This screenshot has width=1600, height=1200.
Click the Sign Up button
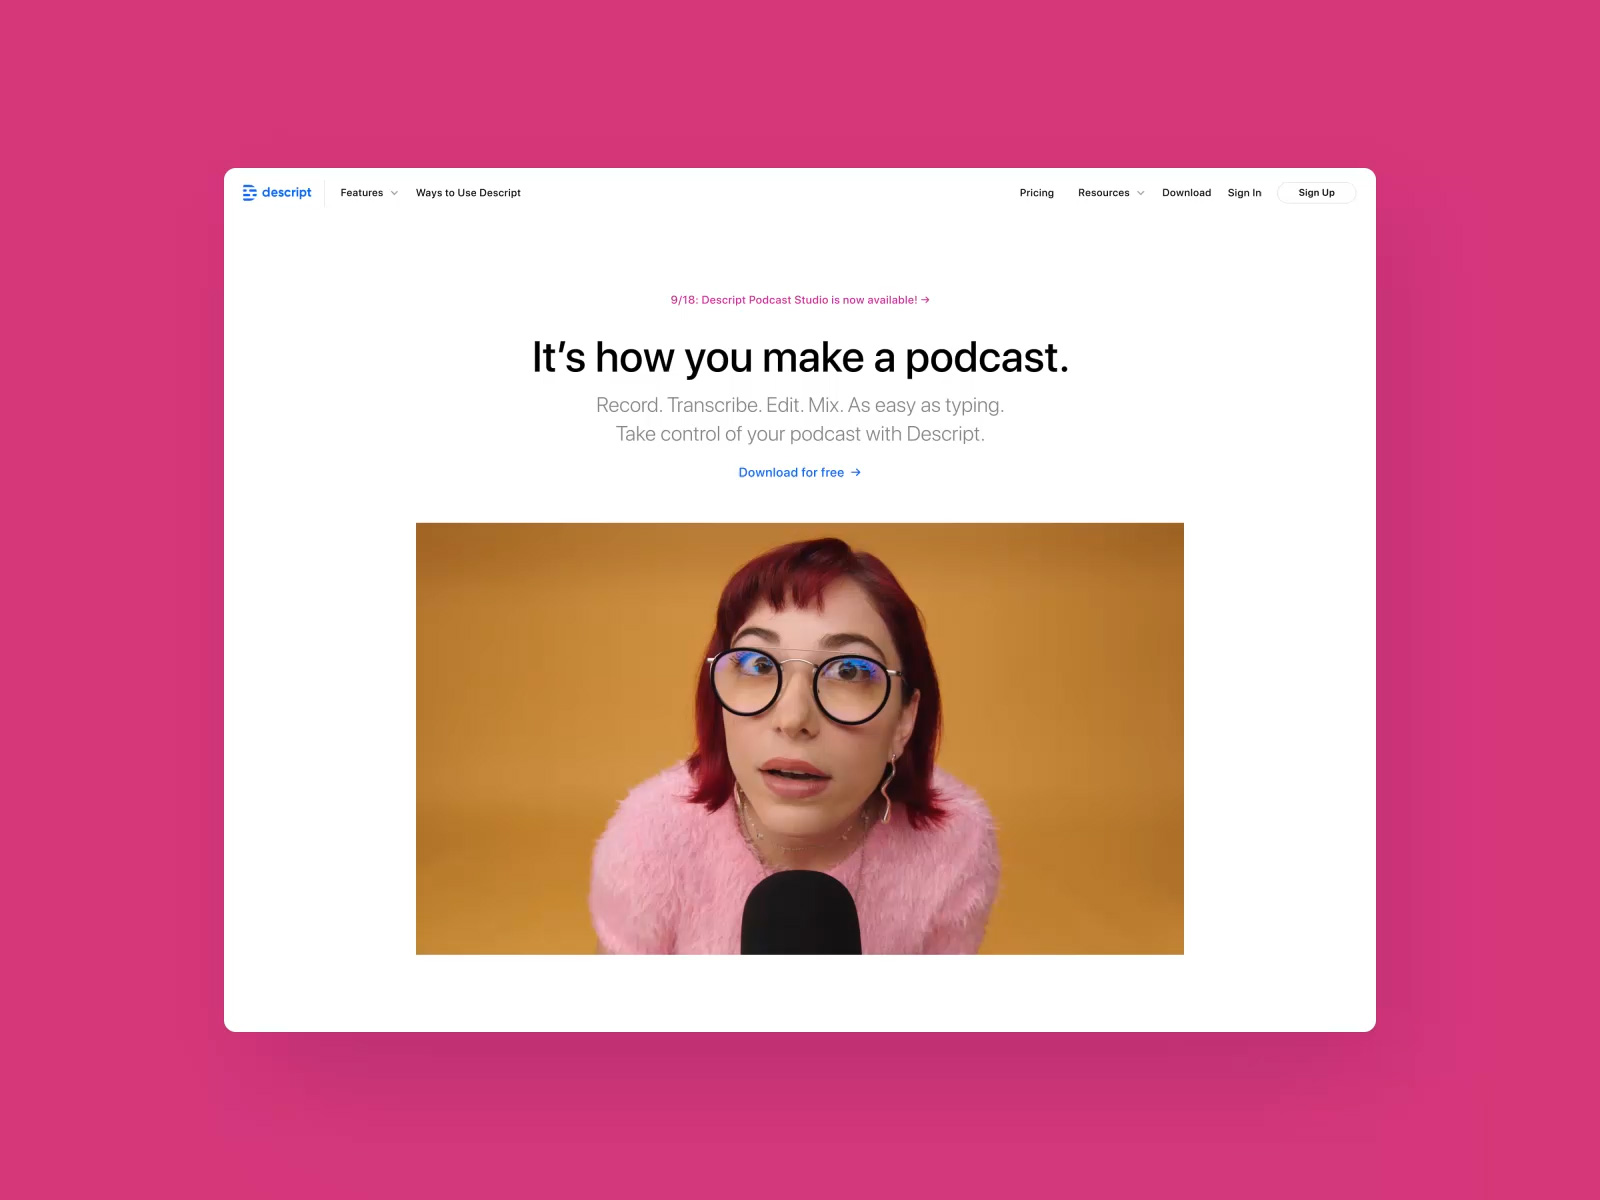(x=1316, y=193)
